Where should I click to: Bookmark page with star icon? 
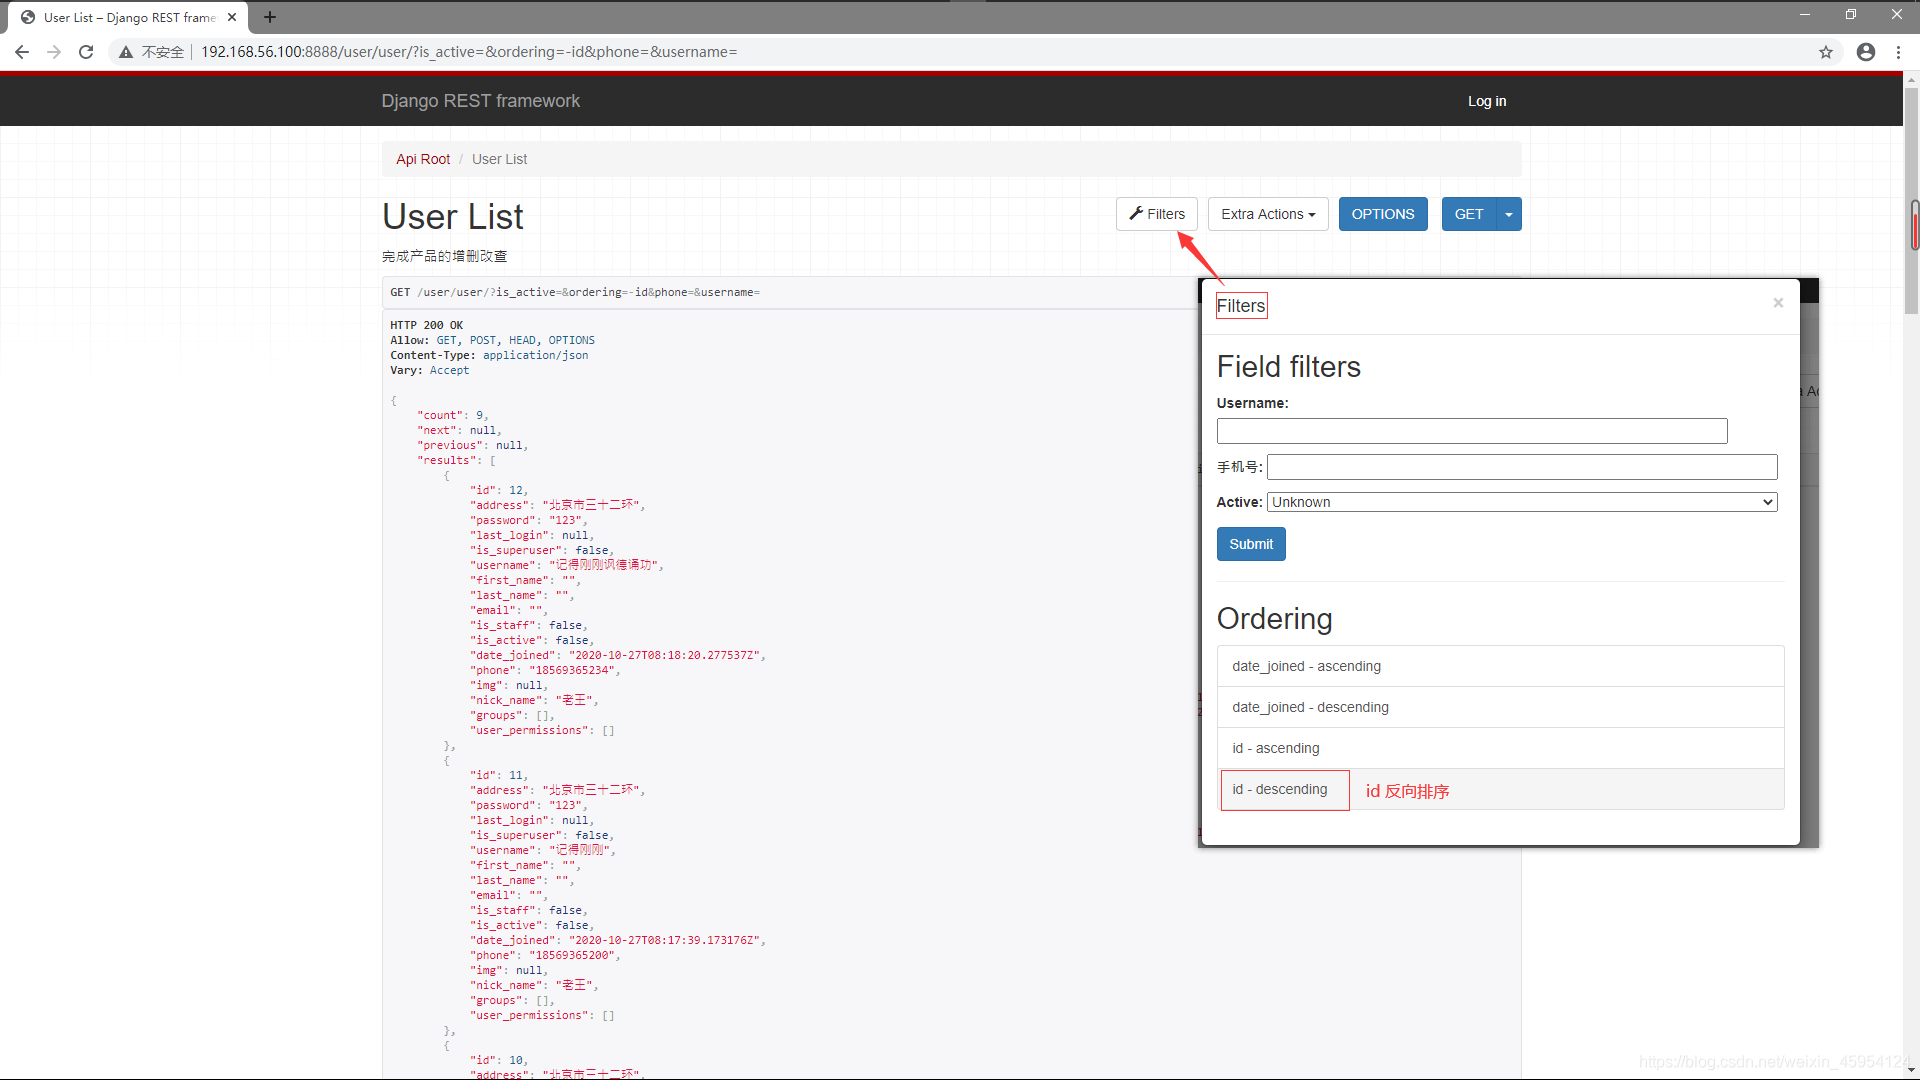(x=1826, y=52)
